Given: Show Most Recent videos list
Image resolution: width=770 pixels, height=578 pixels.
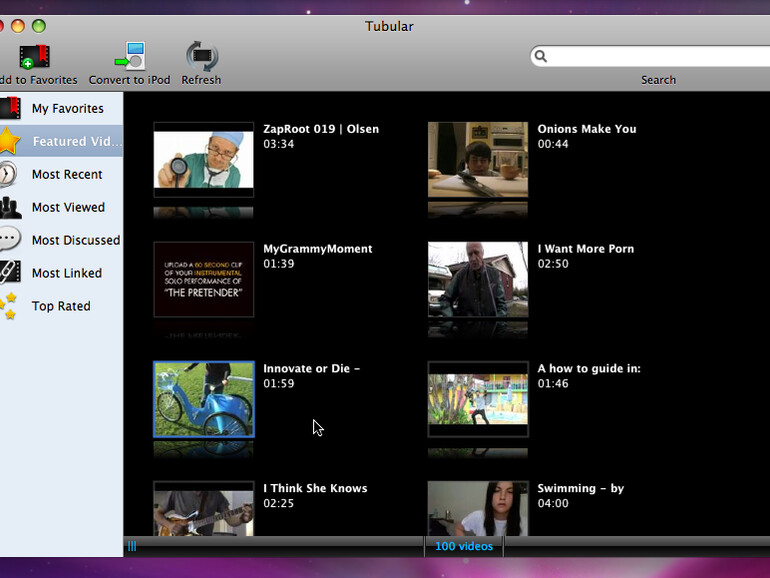Looking at the screenshot, I should tap(61, 174).
